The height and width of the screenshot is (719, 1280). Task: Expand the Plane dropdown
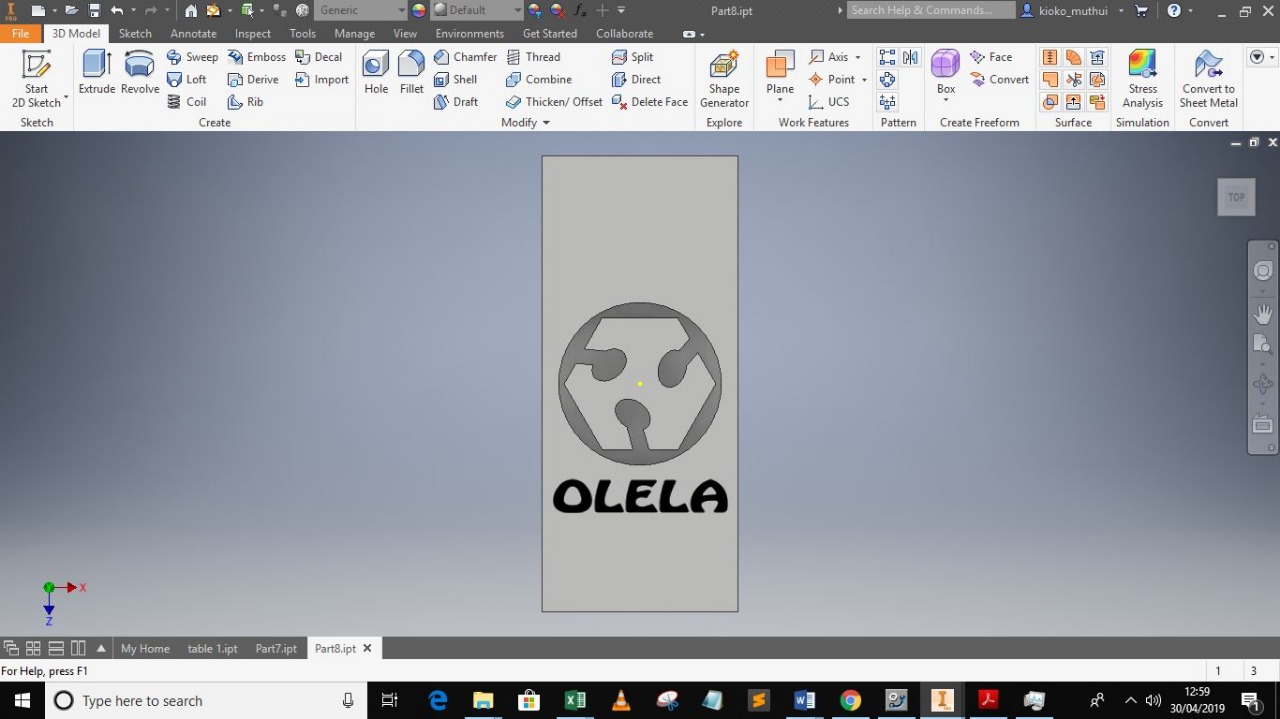pyautogui.click(x=780, y=99)
